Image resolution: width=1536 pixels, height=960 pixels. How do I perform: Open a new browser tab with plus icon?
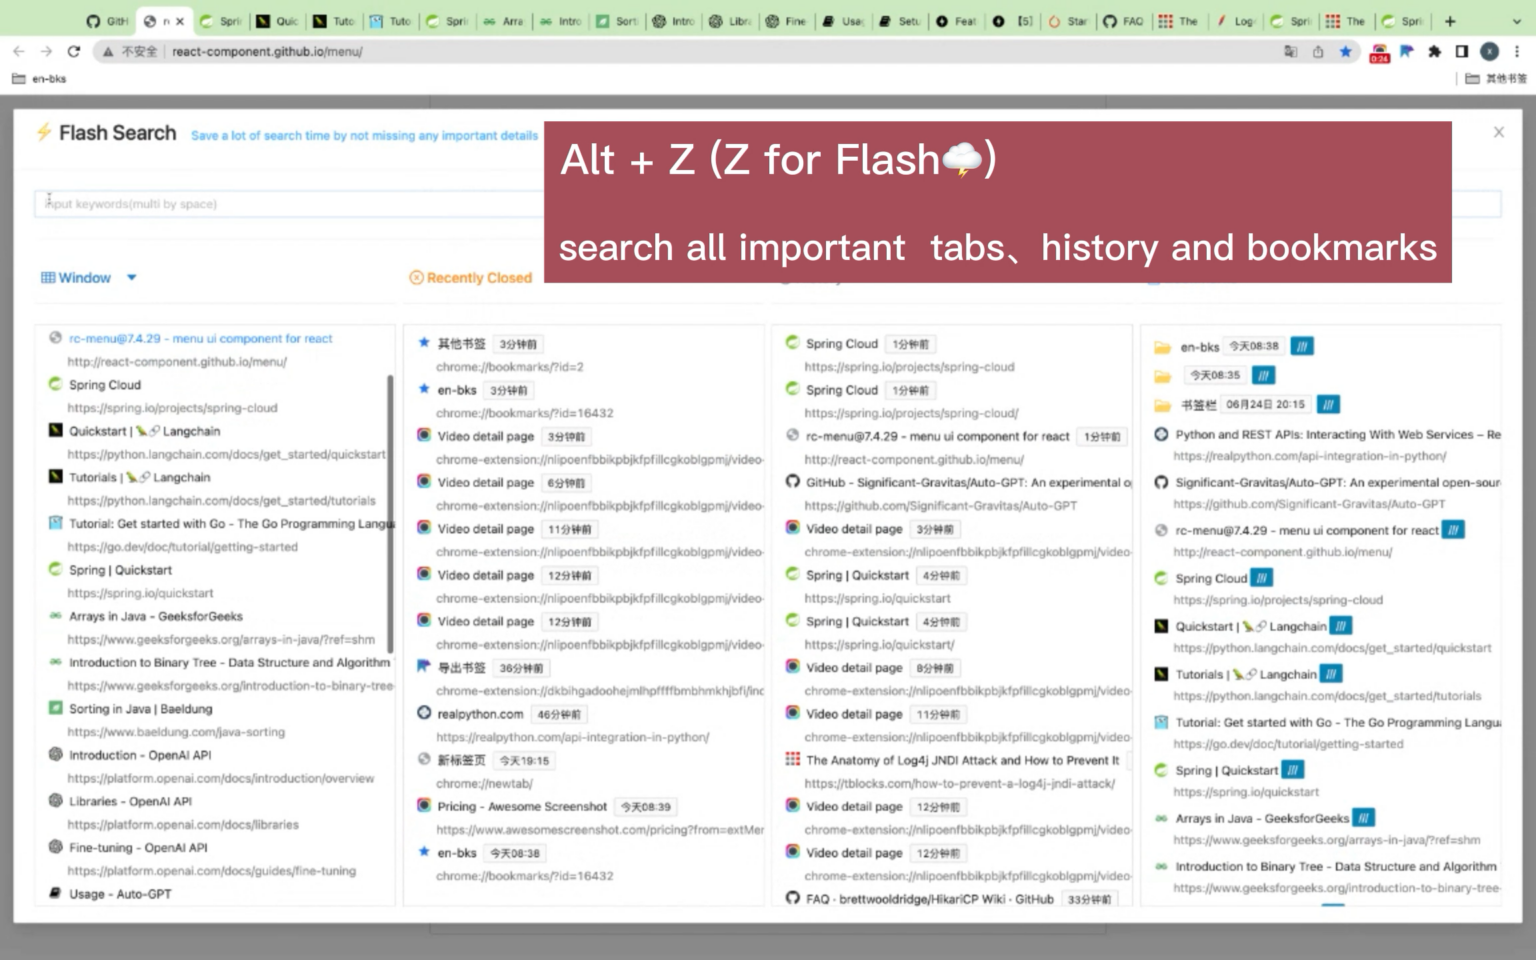click(1450, 20)
